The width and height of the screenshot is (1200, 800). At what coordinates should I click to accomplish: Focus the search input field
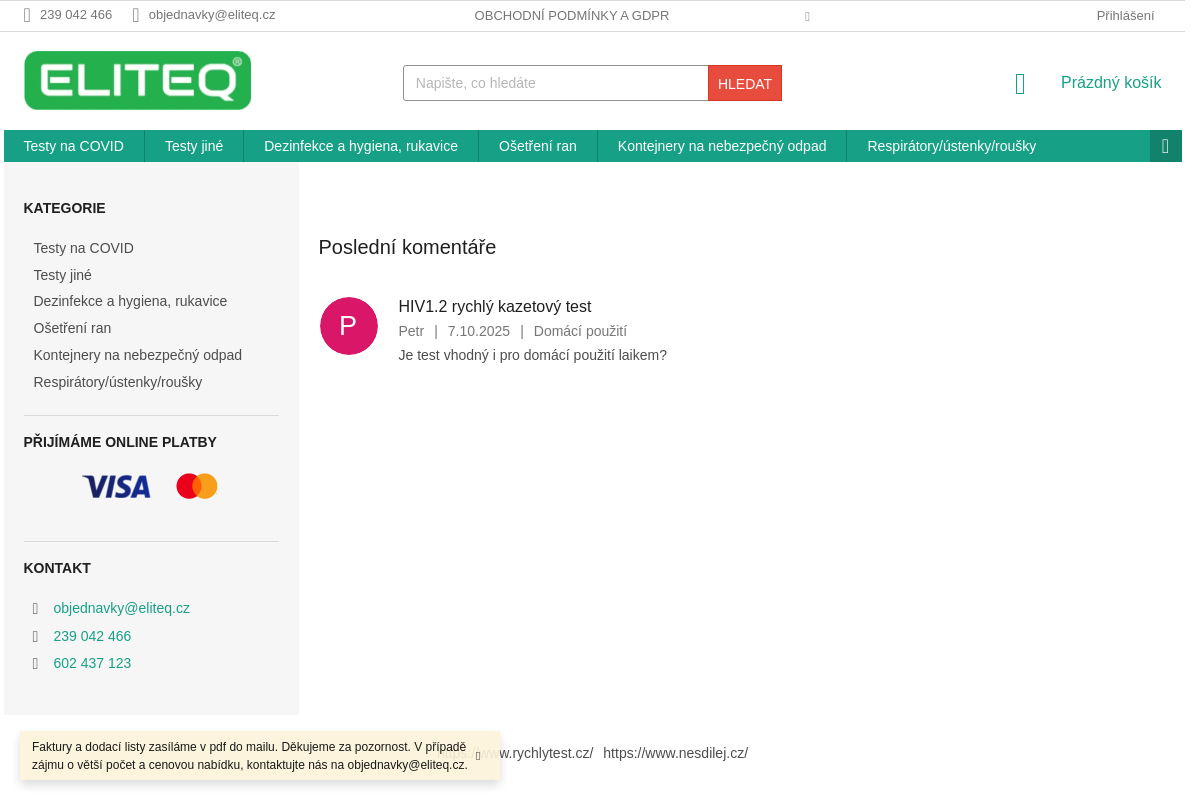point(555,83)
